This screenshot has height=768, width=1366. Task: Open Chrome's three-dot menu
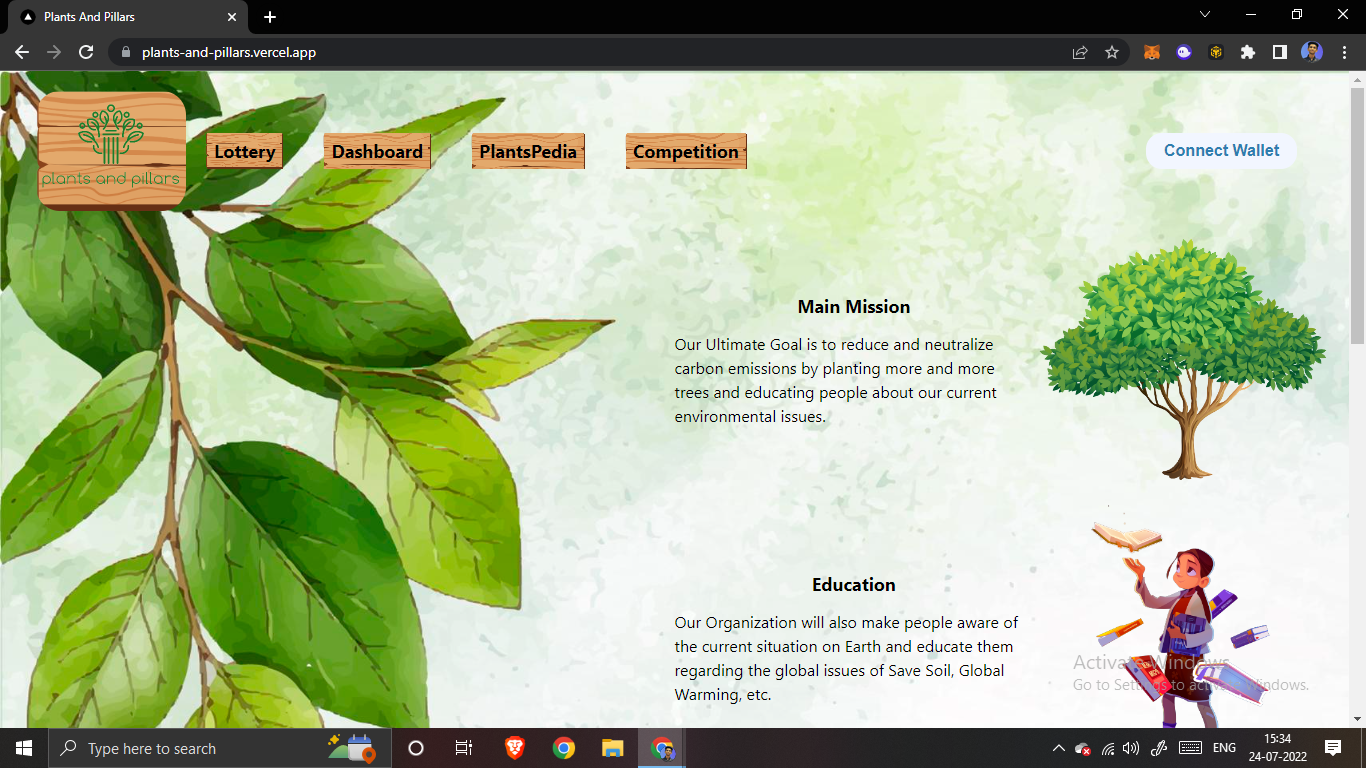click(x=1344, y=51)
